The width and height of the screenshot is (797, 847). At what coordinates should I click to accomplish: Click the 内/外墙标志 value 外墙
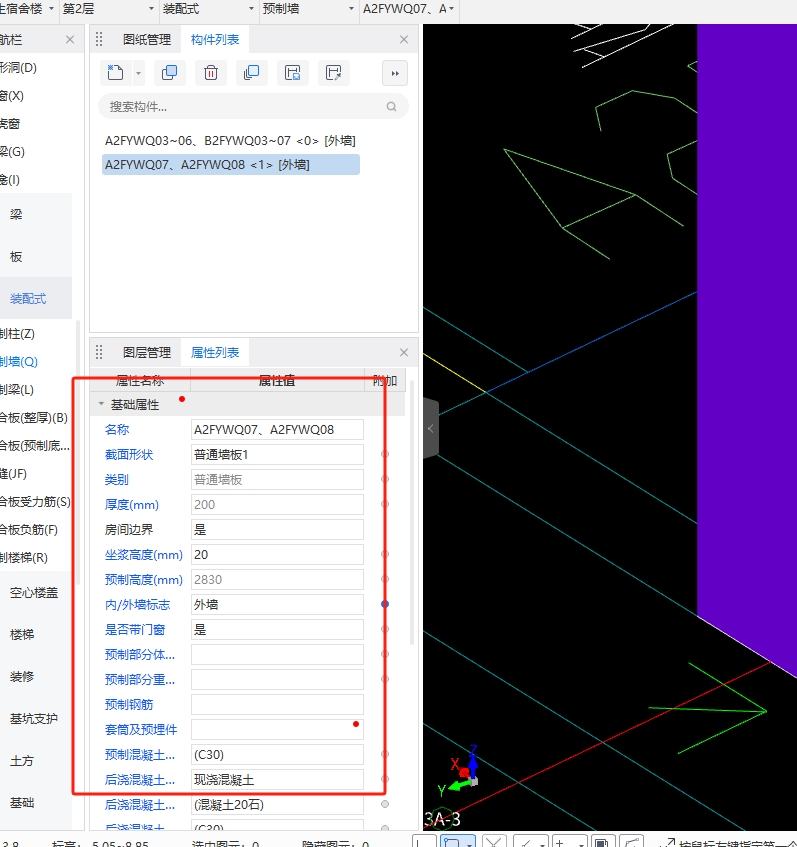277,605
